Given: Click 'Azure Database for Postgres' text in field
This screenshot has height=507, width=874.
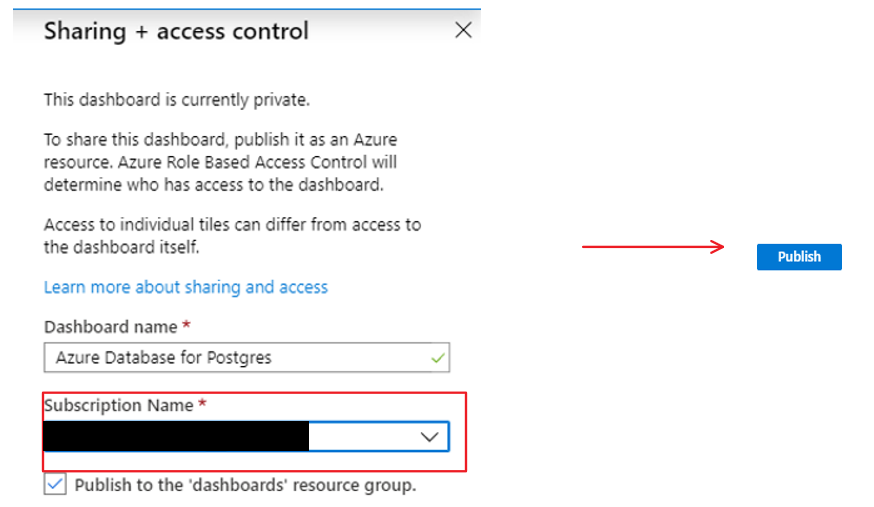Looking at the screenshot, I should click(163, 357).
